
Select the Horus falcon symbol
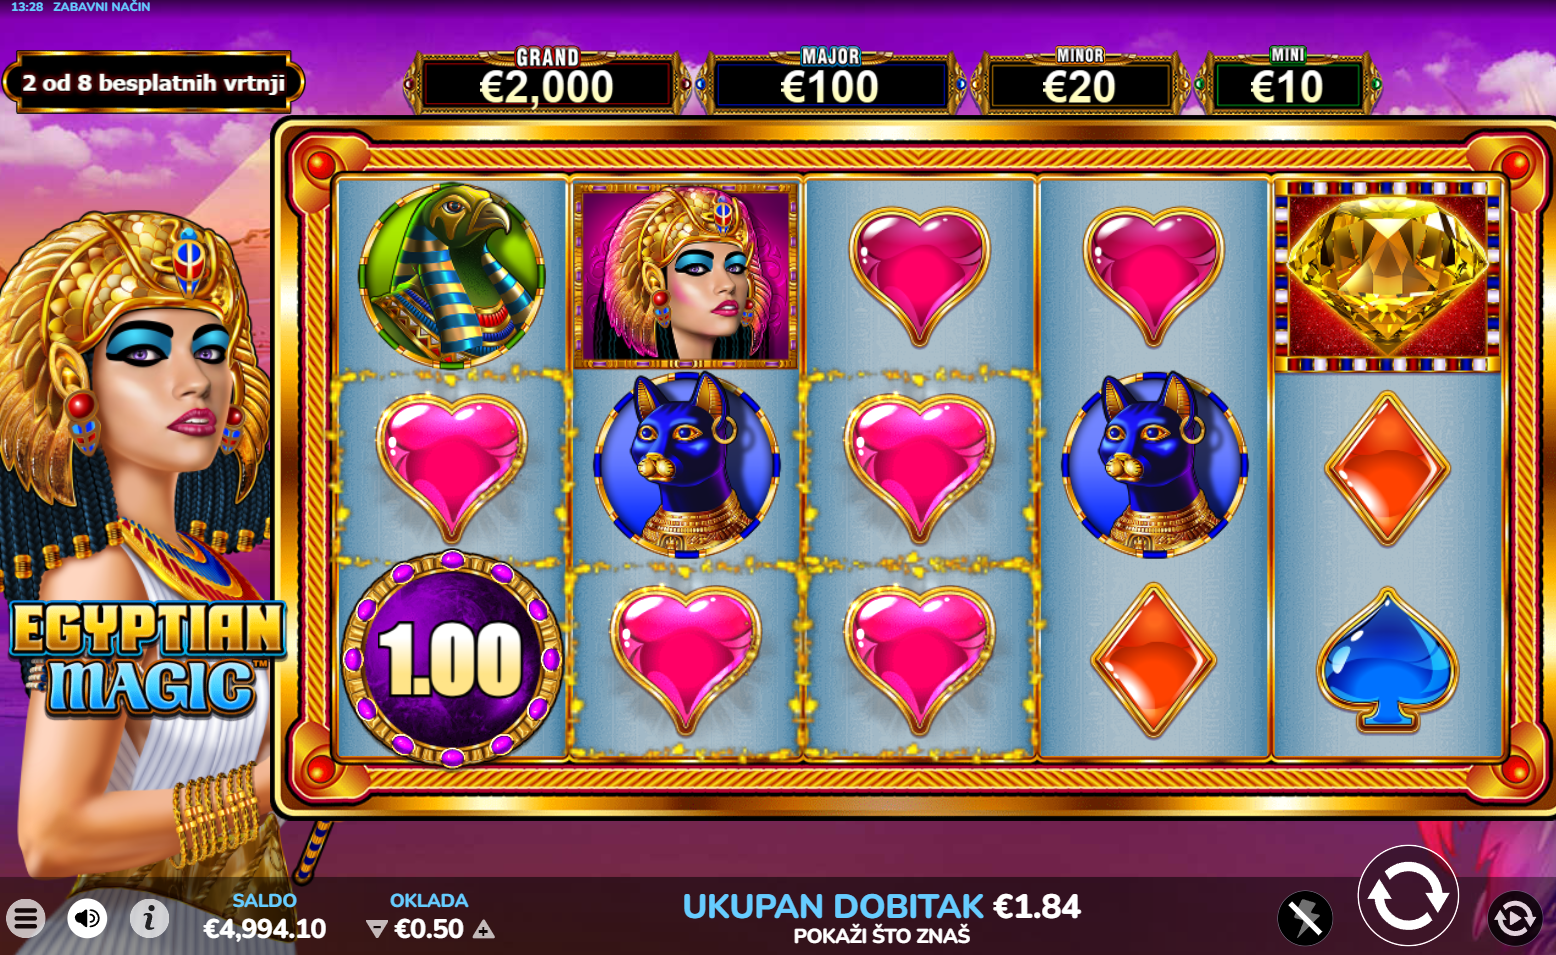click(x=452, y=275)
